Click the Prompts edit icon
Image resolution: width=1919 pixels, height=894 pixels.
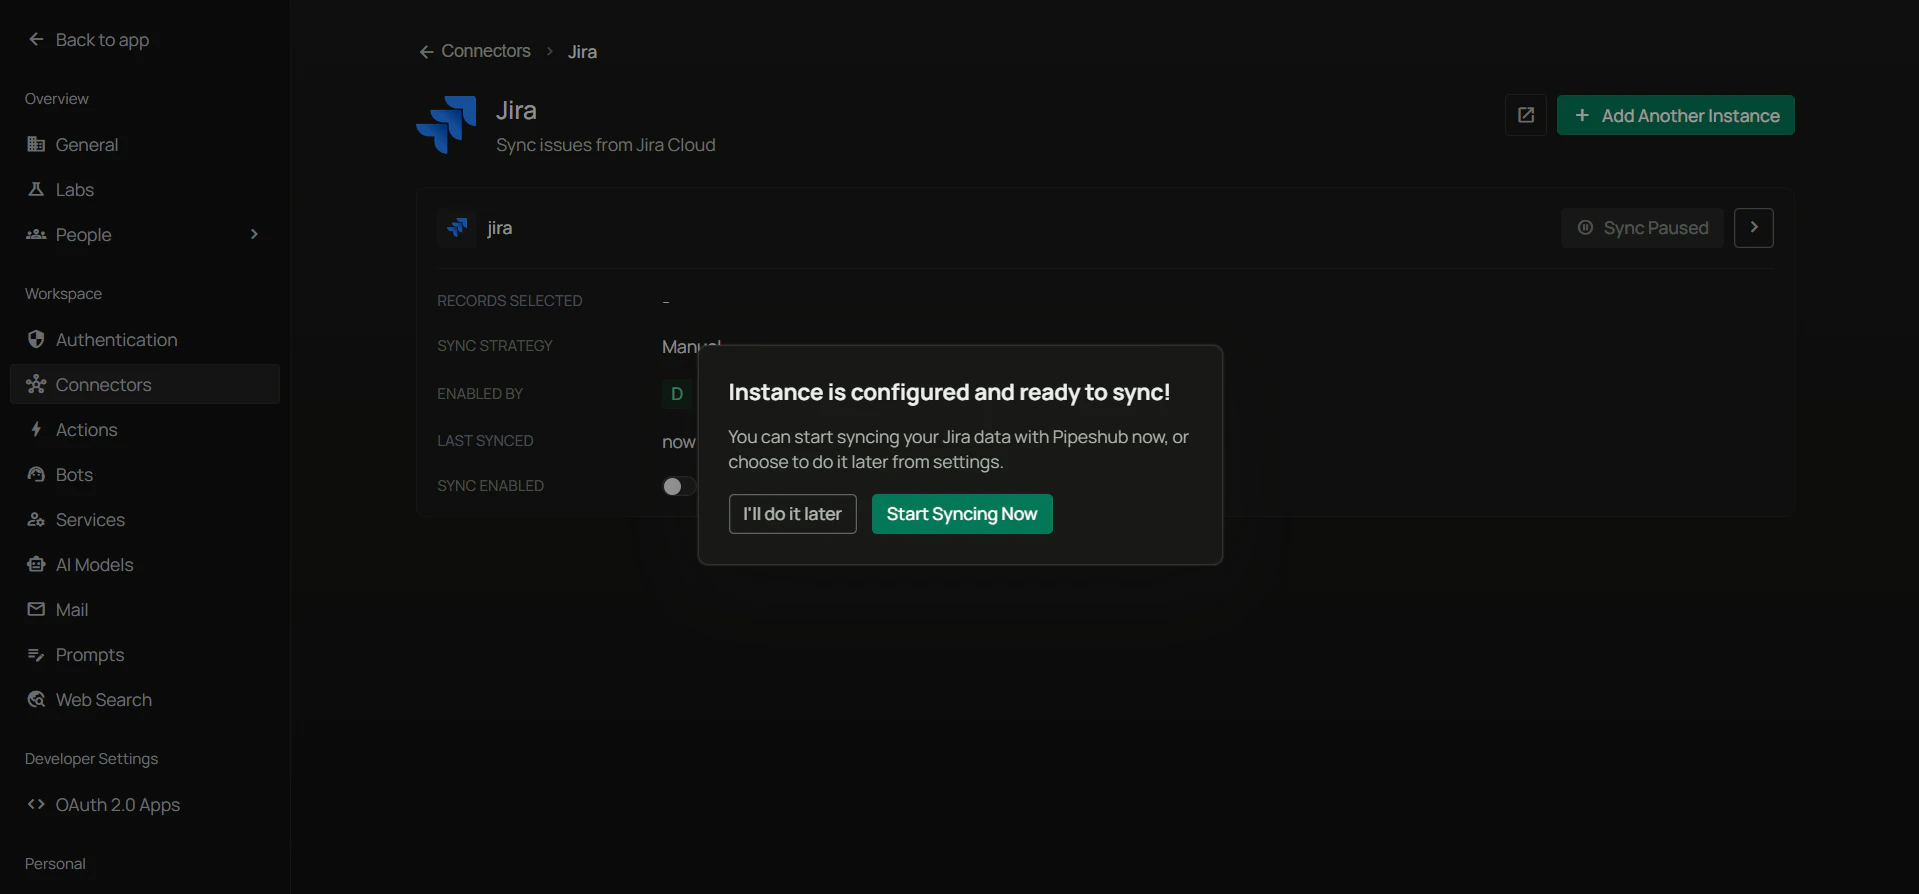coord(36,654)
